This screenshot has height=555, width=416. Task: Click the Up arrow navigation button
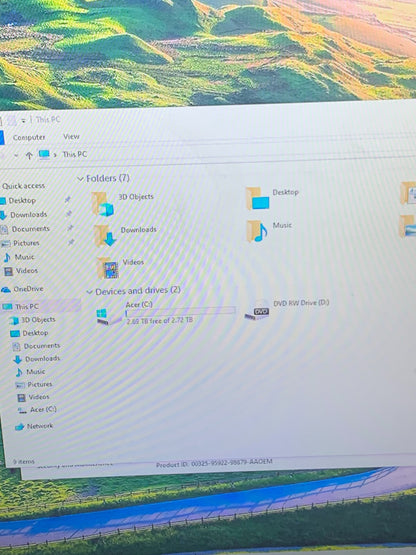[29, 155]
